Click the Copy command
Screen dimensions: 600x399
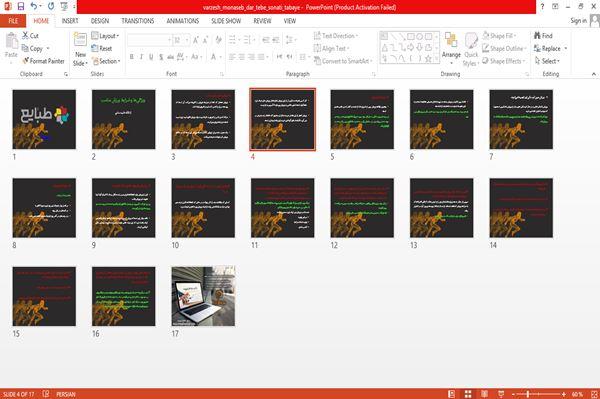[x=32, y=49]
